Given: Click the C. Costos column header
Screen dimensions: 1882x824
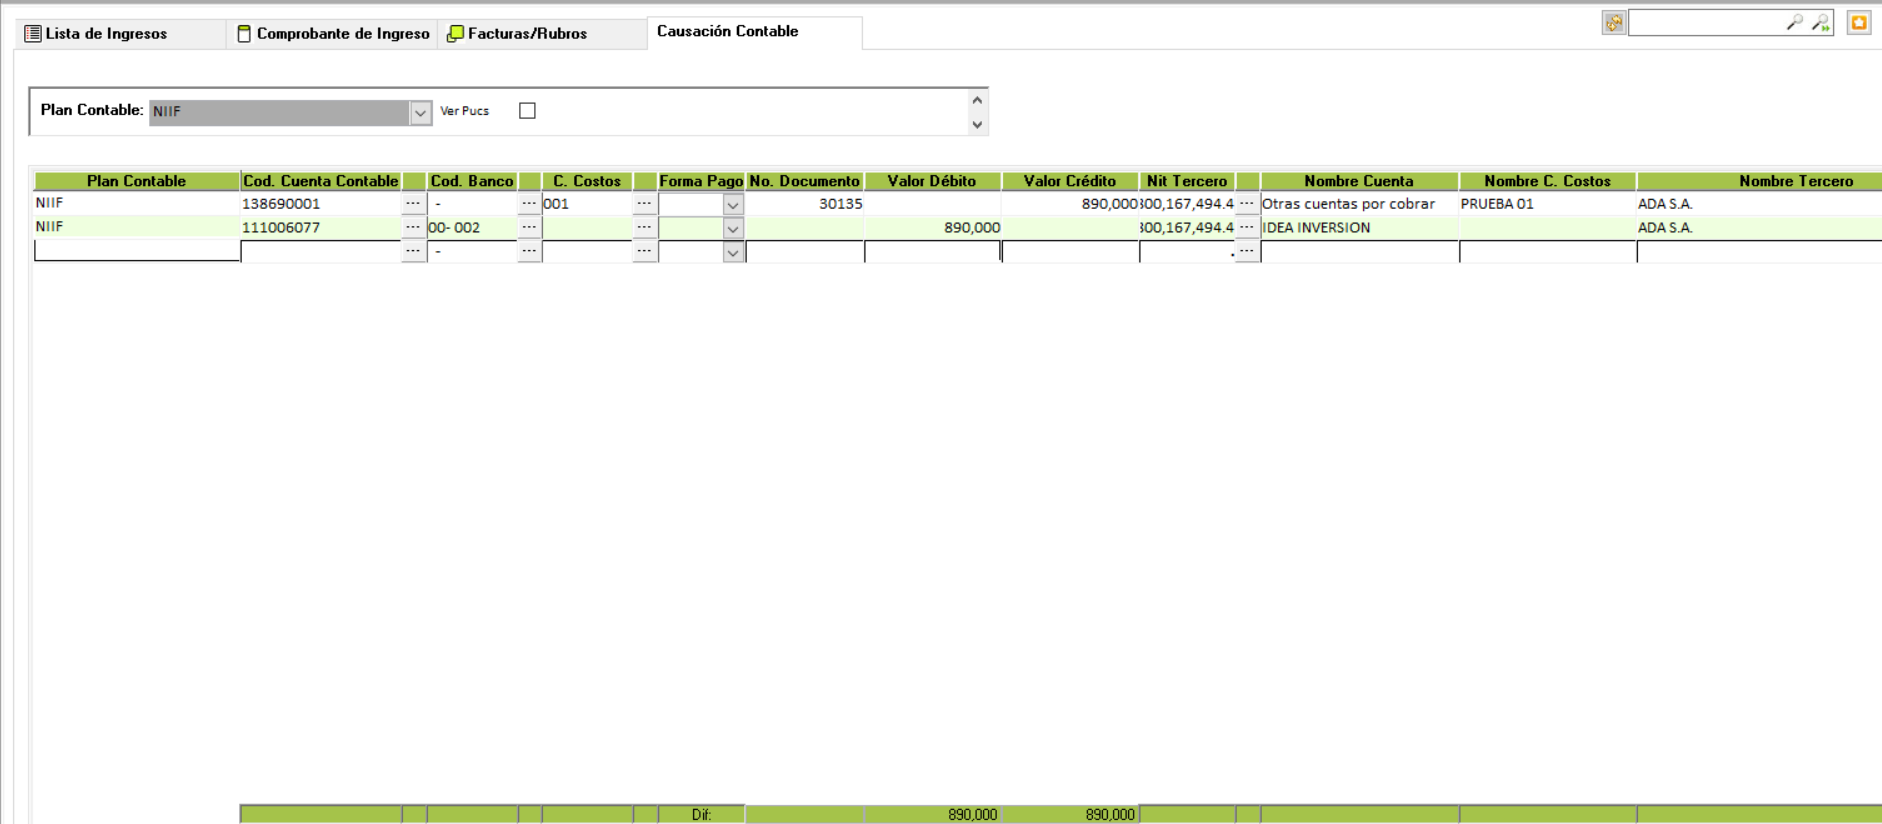Looking at the screenshot, I should pyautogui.click(x=587, y=181).
